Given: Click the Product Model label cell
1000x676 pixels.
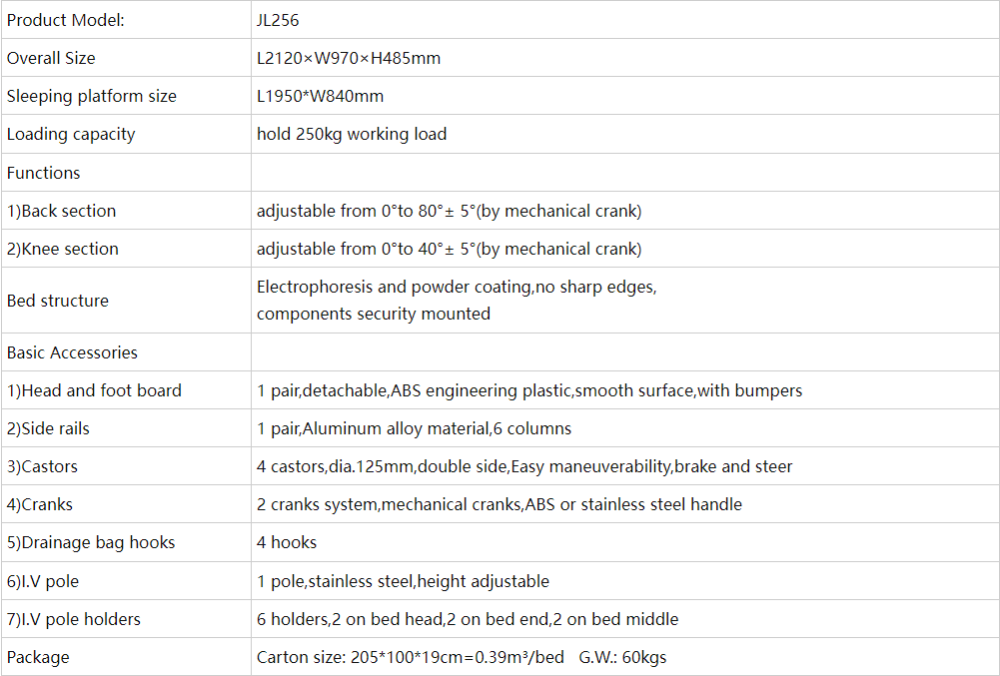Looking at the screenshot, I should point(66,20).
